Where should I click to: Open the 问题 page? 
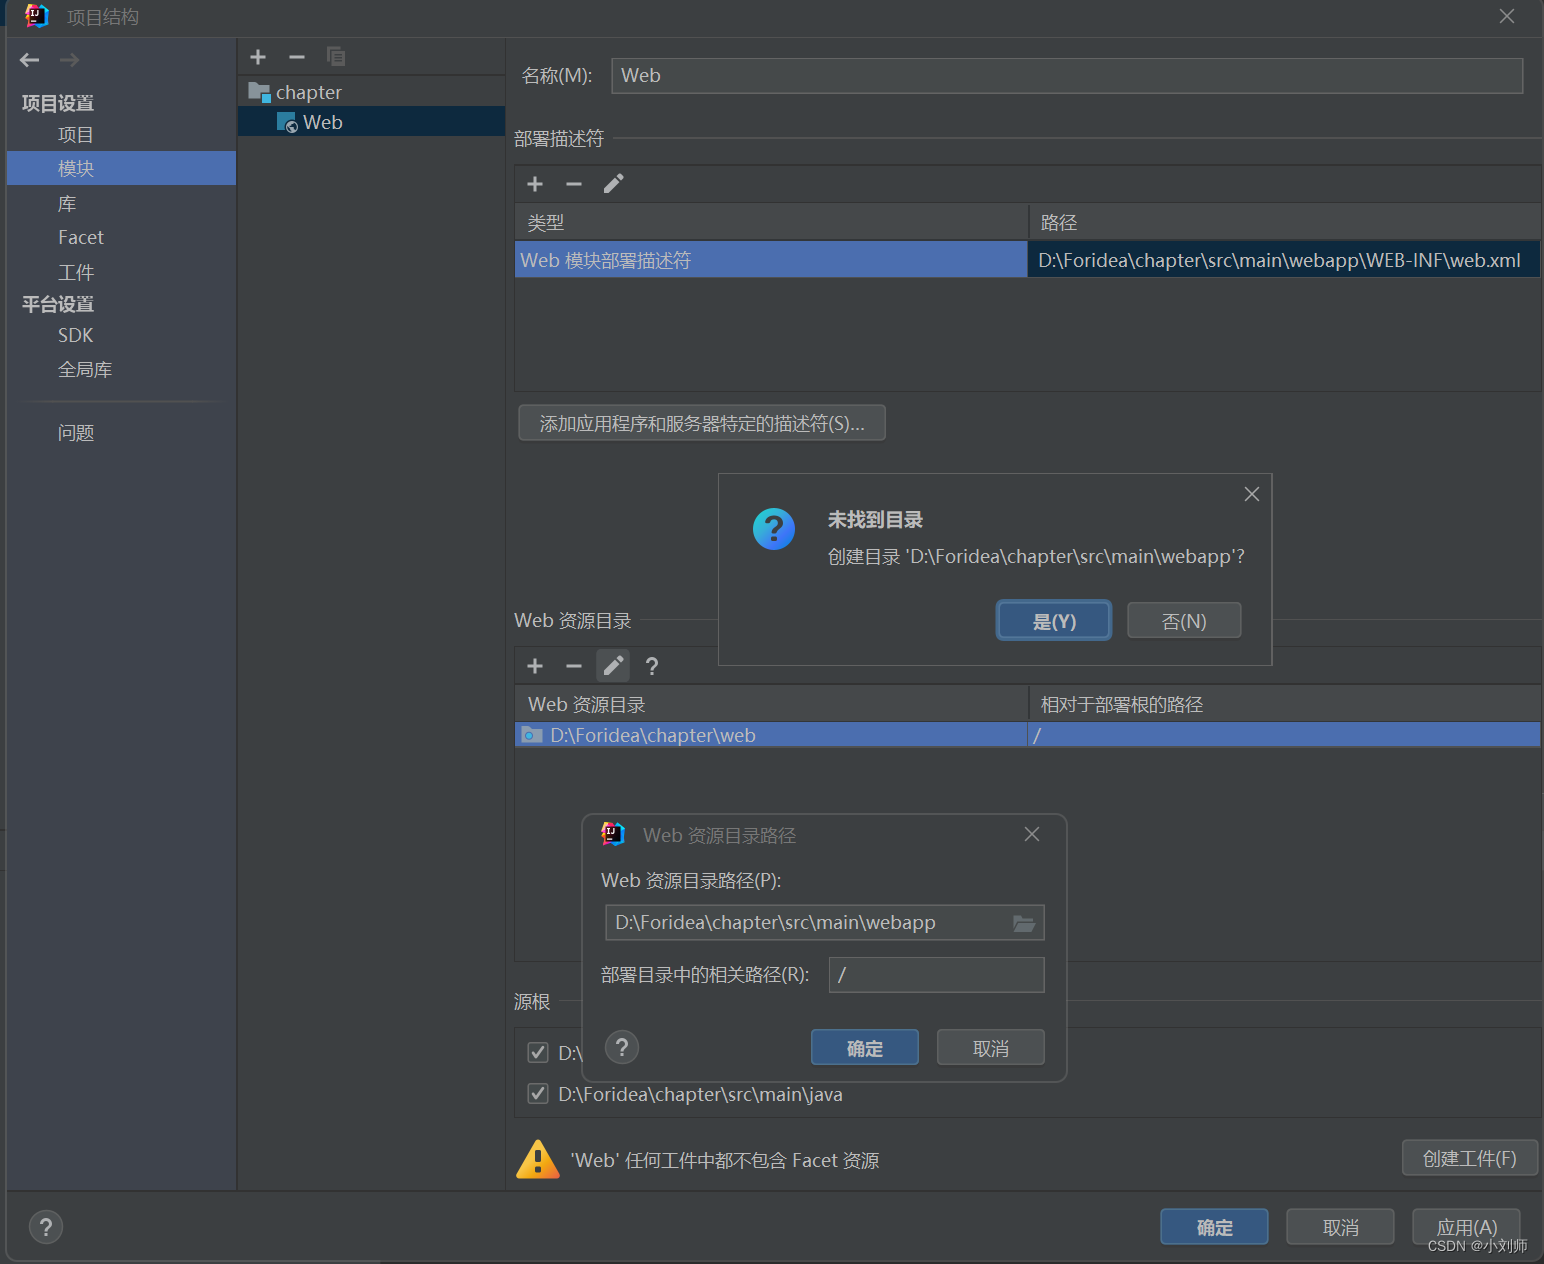[76, 433]
